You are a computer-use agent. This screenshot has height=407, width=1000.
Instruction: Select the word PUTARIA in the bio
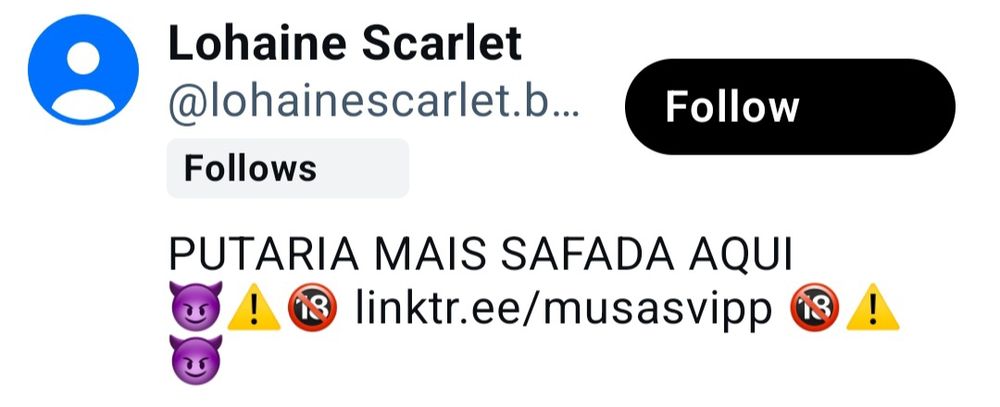264,255
